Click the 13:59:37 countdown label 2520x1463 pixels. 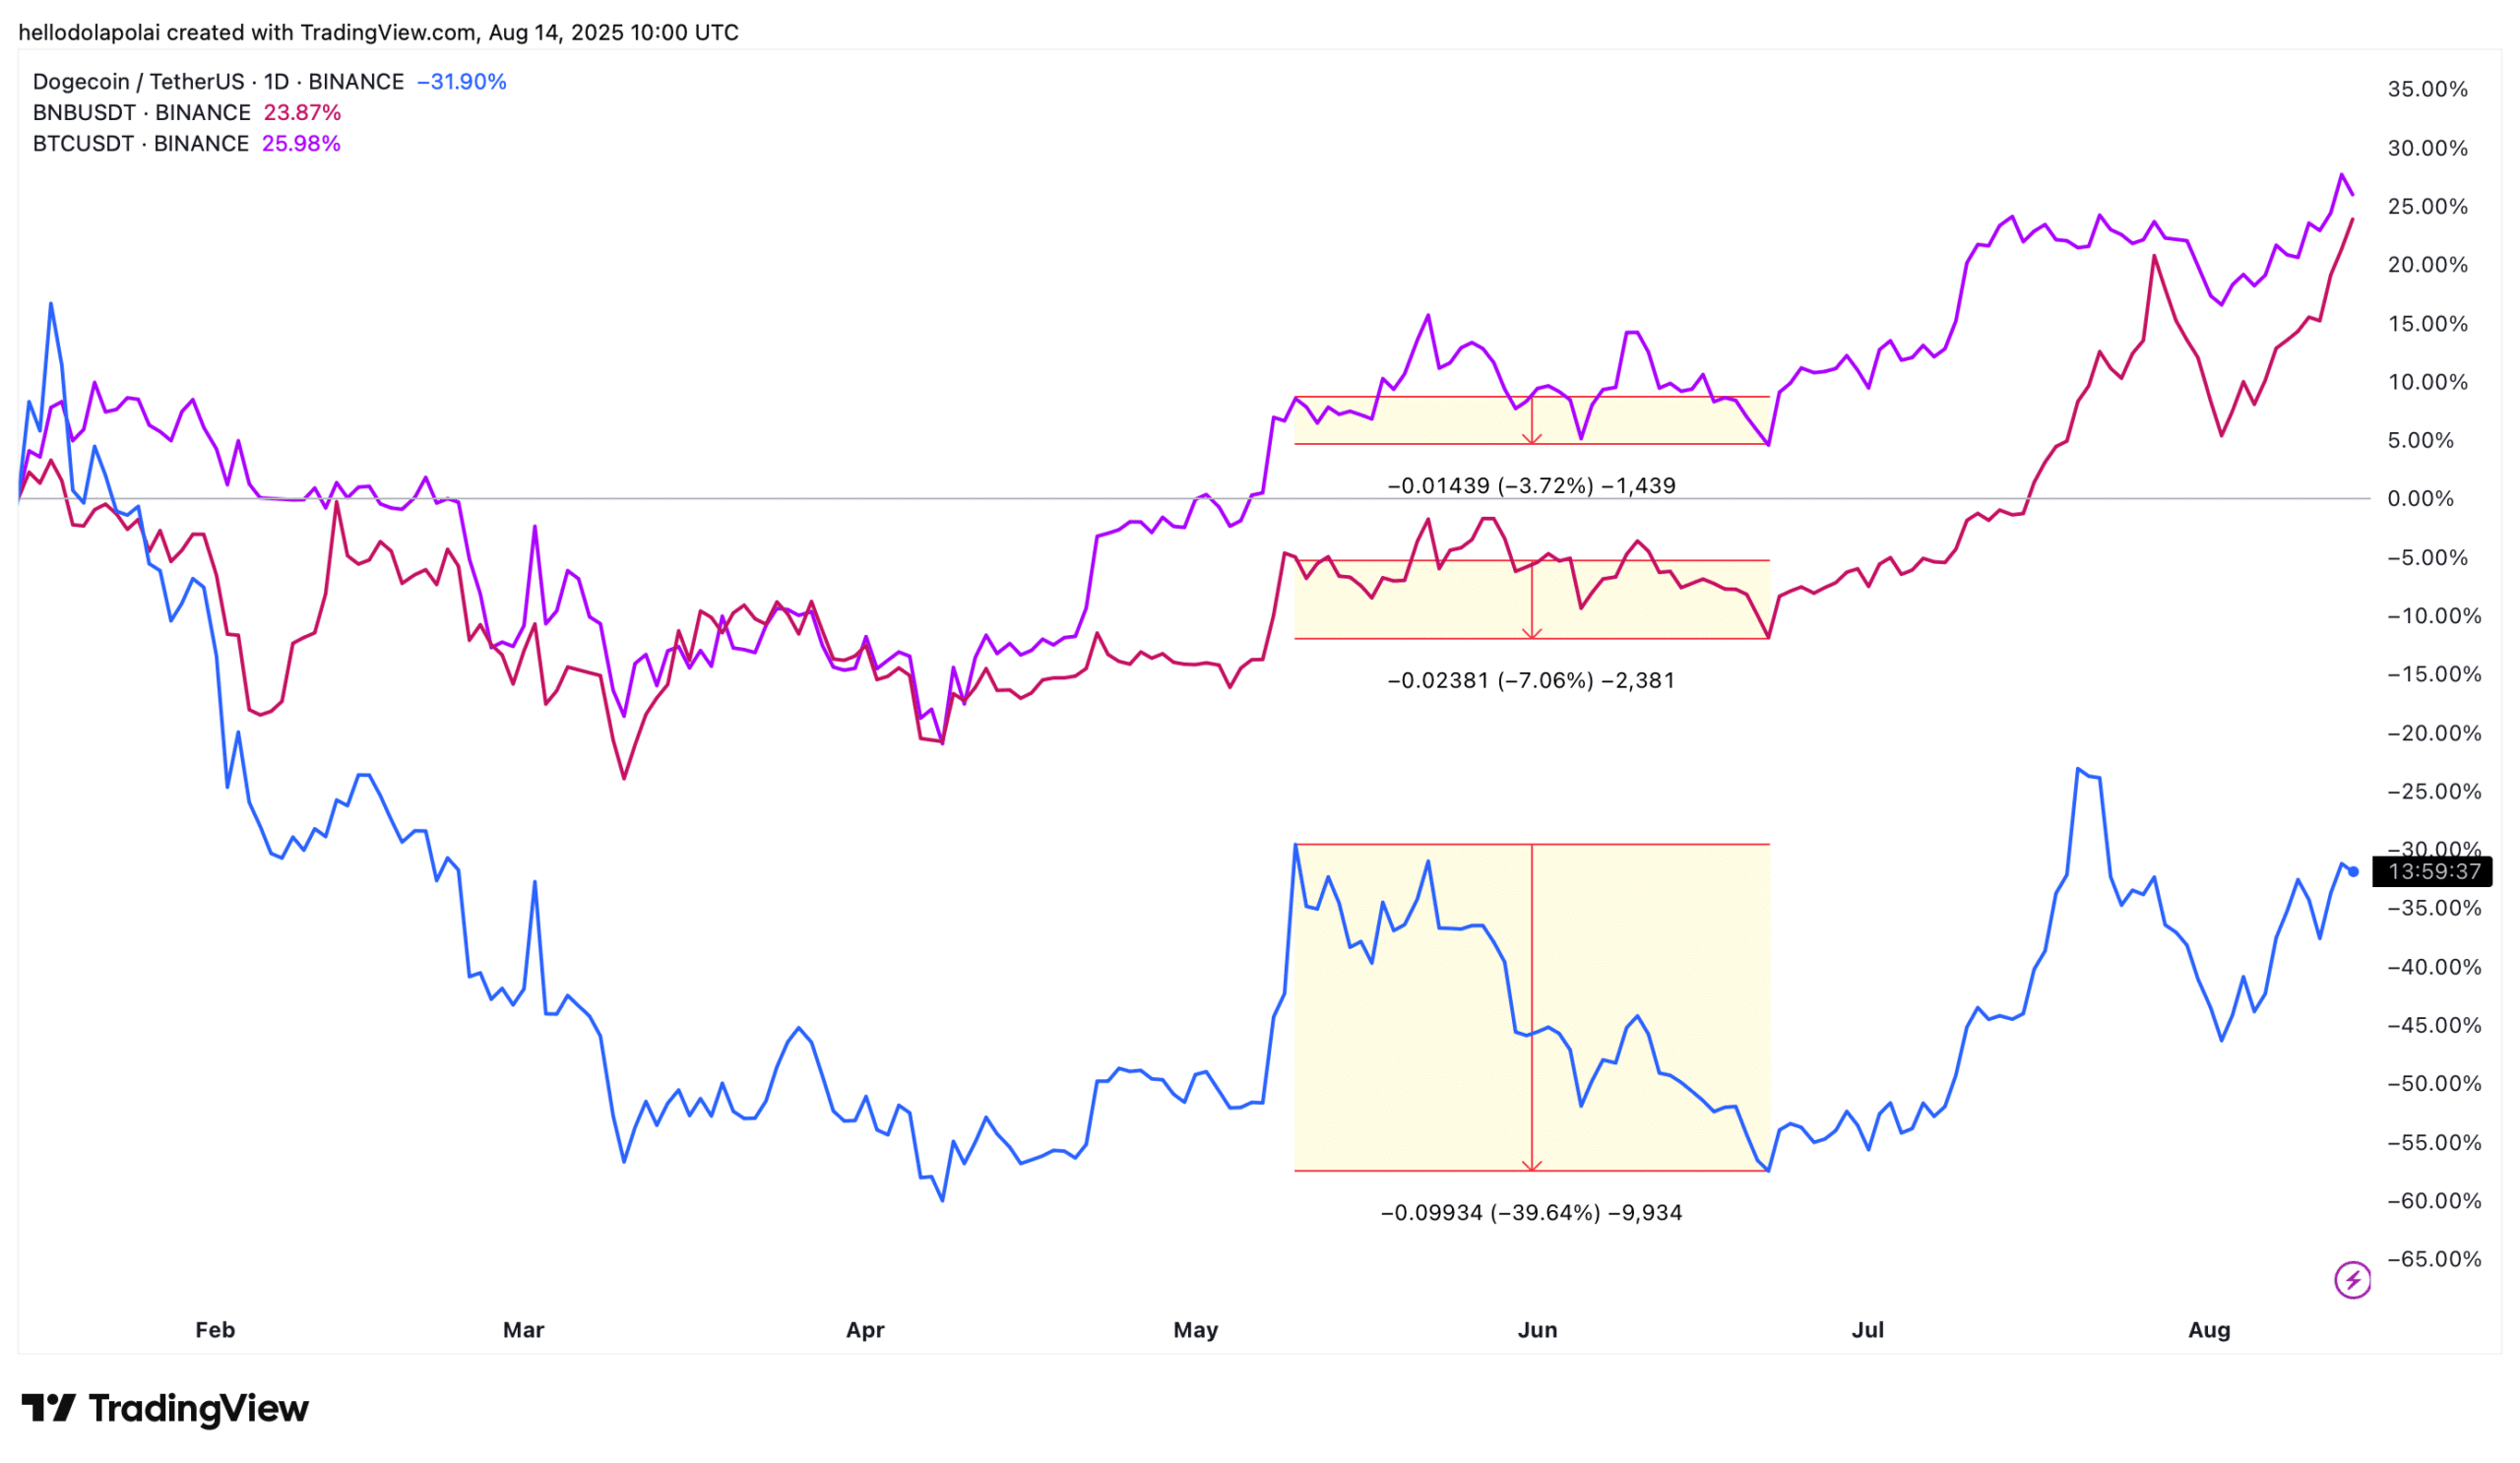pyautogui.click(x=2433, y=872)
